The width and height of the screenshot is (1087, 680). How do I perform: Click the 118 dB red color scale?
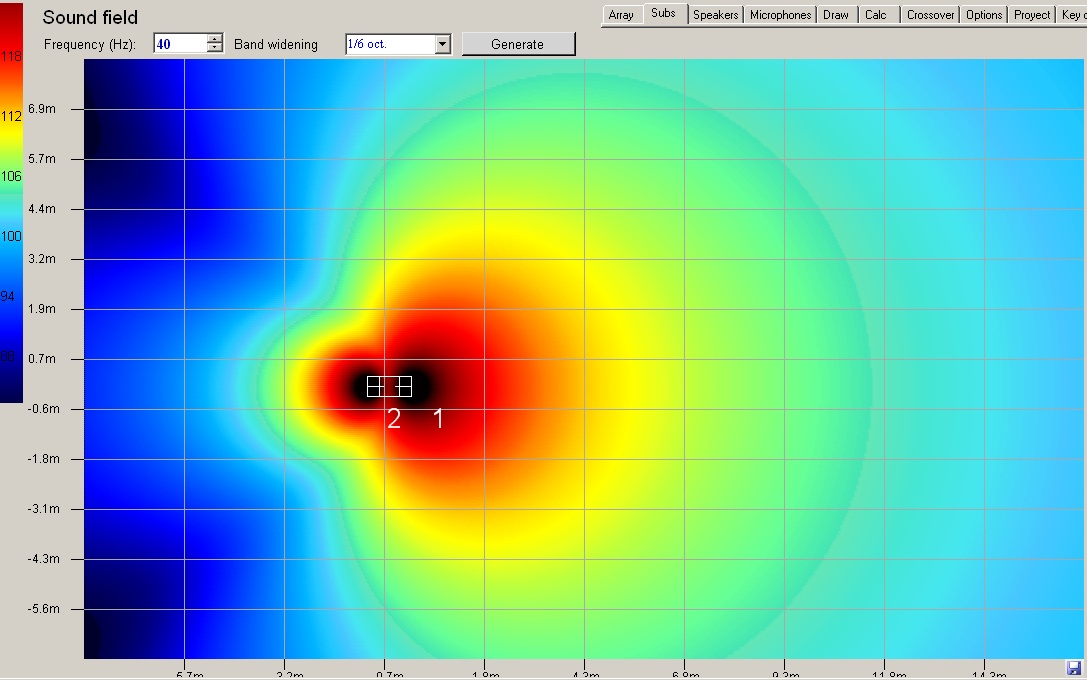pos(11,56)
